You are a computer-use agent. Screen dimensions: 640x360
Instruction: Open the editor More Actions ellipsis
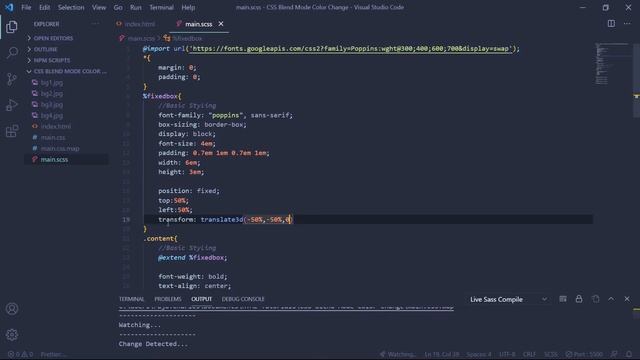627,24
